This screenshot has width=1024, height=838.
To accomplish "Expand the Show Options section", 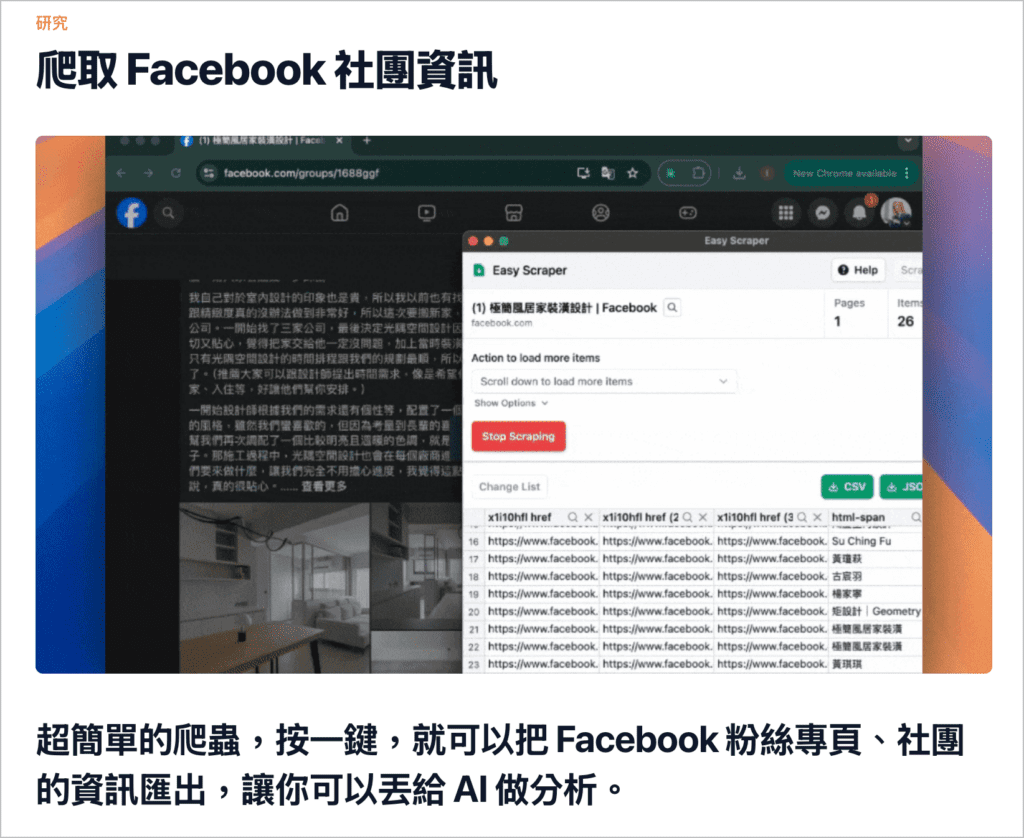I will [x=511, y=403].
